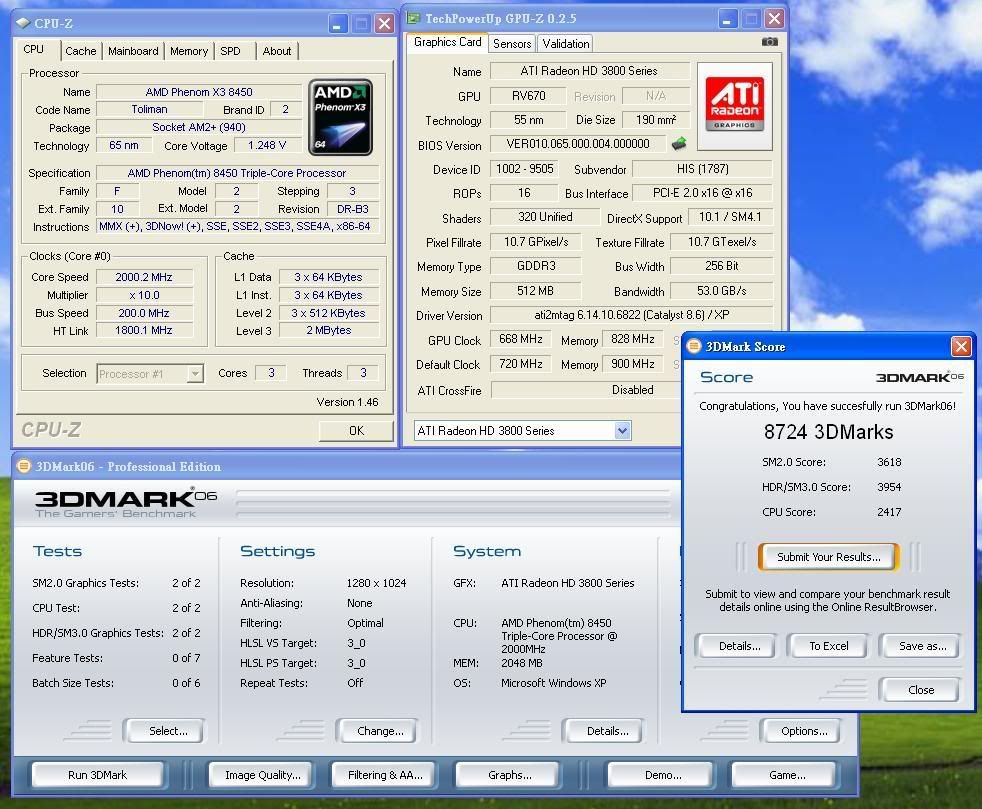Click the GPU-Z title bar icon

tap(413, 19)
